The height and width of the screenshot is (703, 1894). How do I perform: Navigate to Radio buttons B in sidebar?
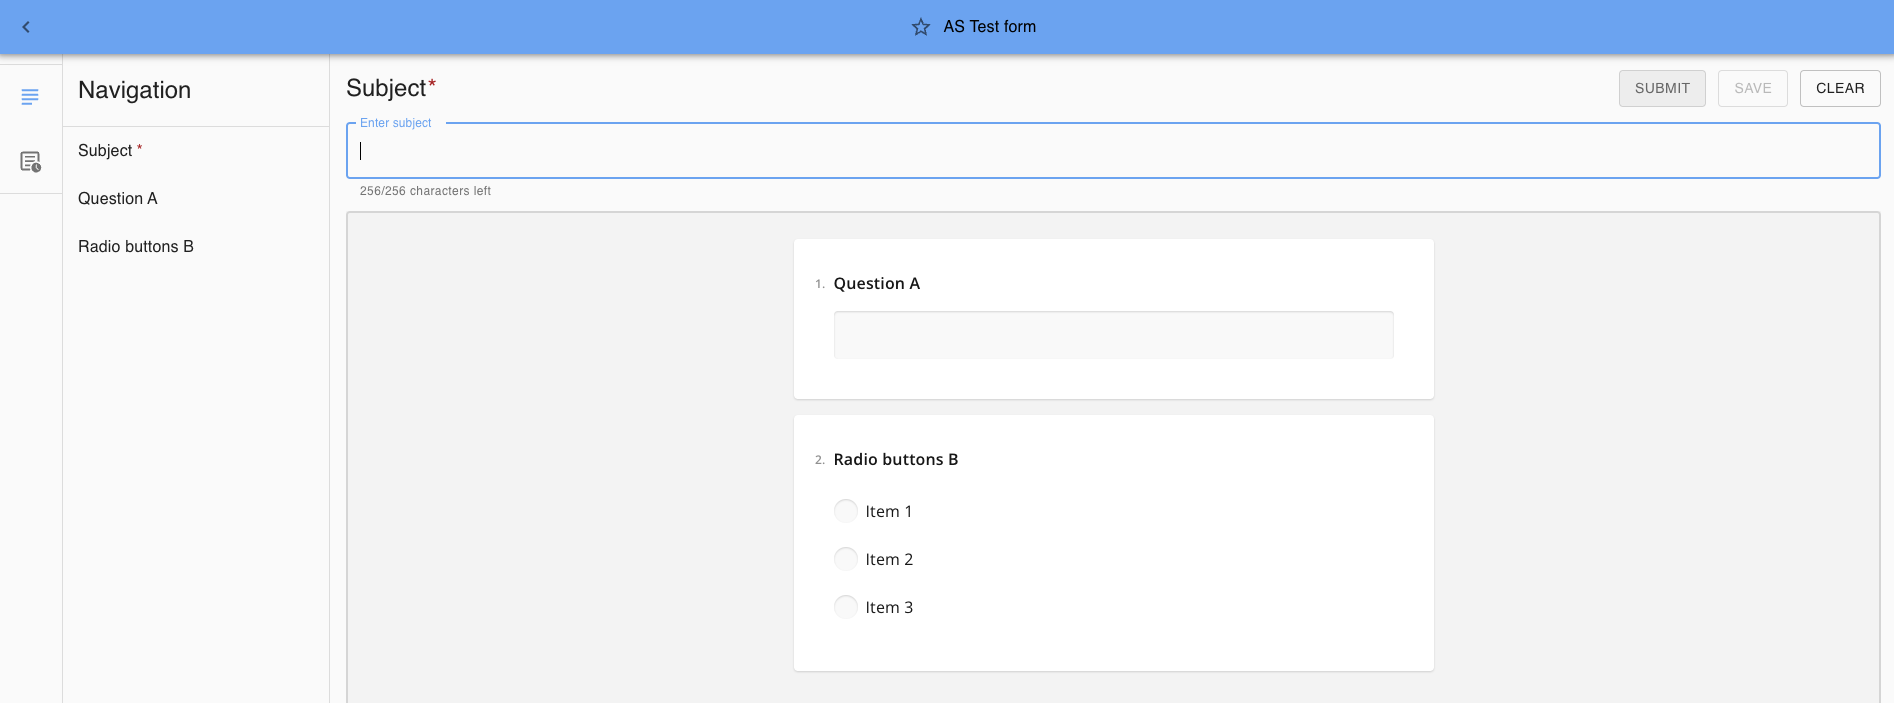[x=136, y=246]
